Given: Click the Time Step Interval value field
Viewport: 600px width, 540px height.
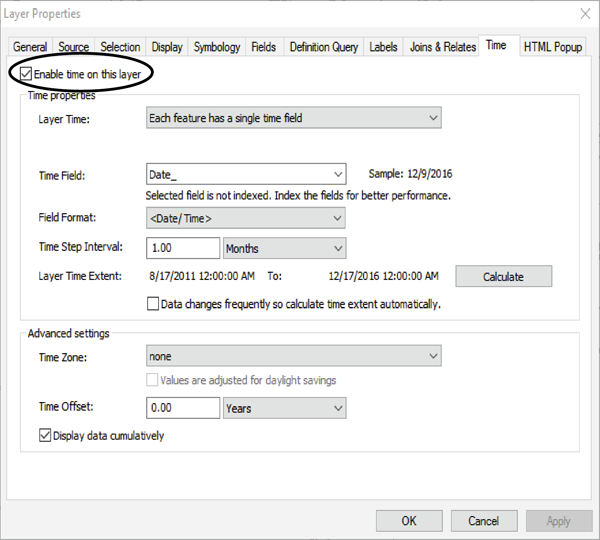Looking at the screenshot, I should point(183,248).
